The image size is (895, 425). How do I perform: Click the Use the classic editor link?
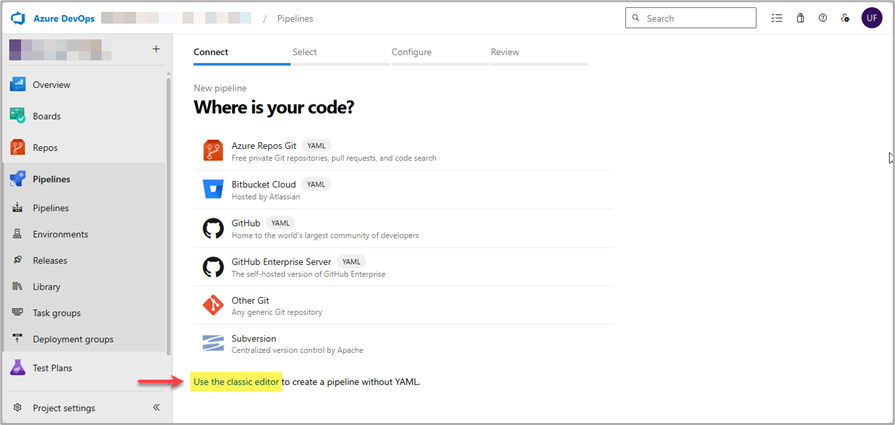click(236, 382)
